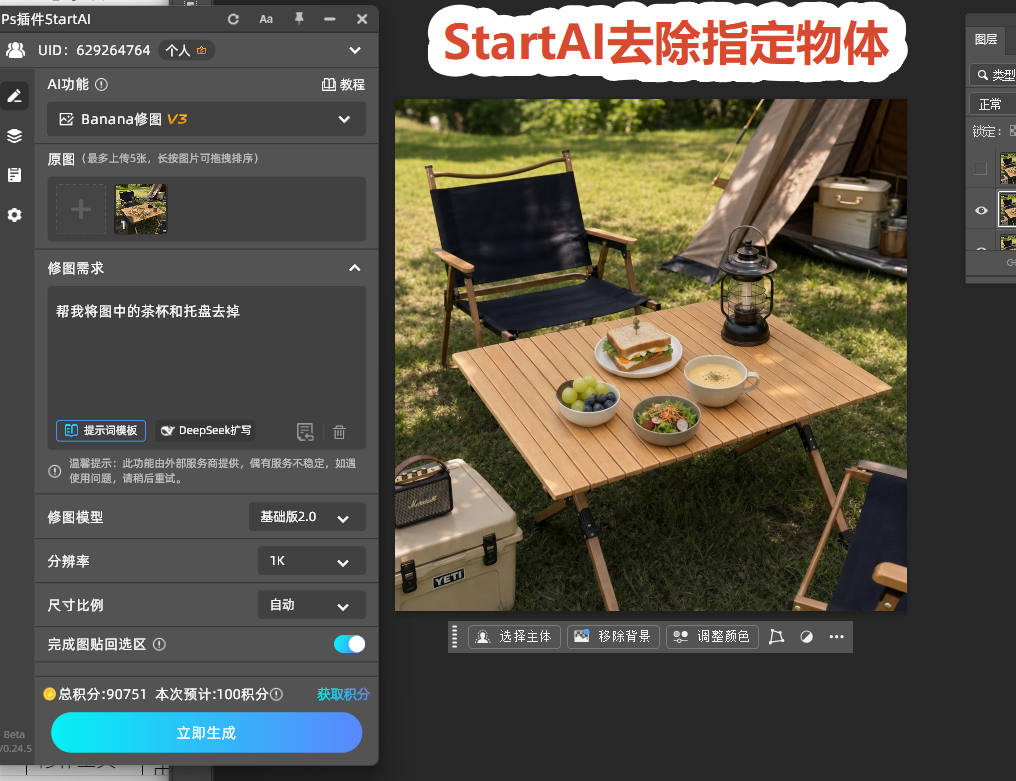The width and height of the screenshot is (1016, 781).
Task: Open the 教程 tutorial link
Action: (343, 84)
